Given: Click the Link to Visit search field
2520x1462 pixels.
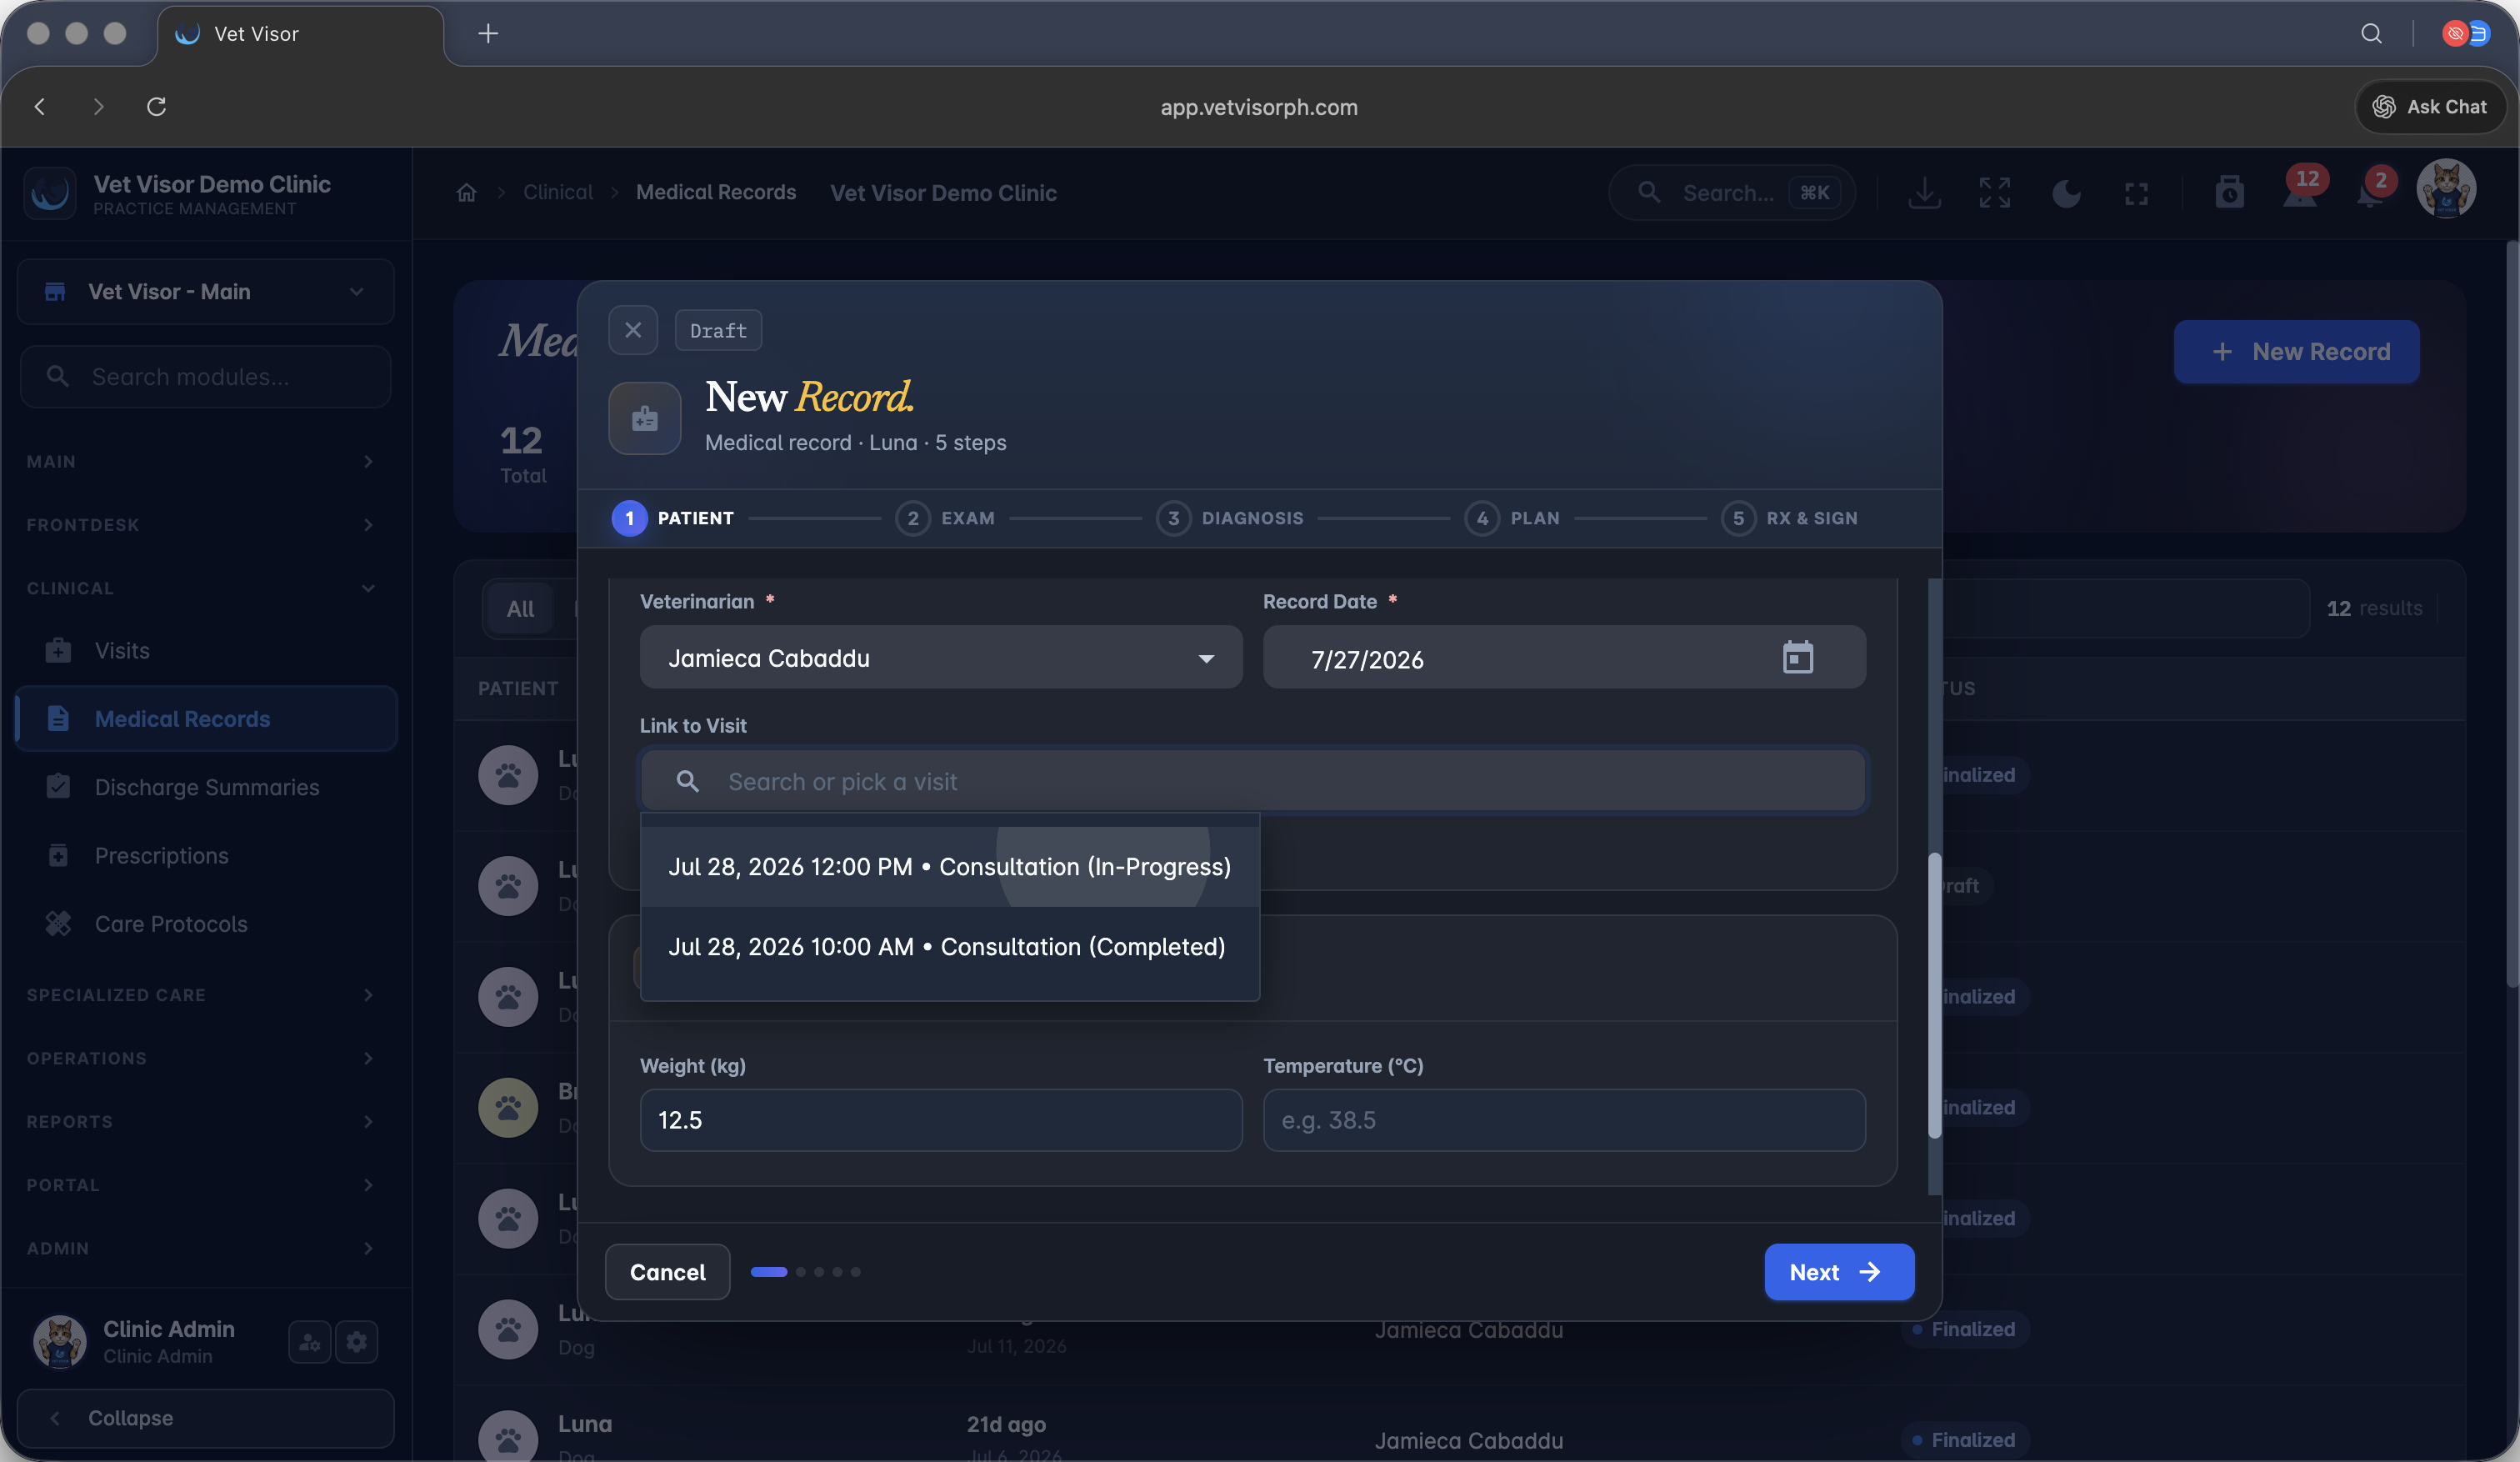Looking at the screenshot, I should tap(1253, 781).
